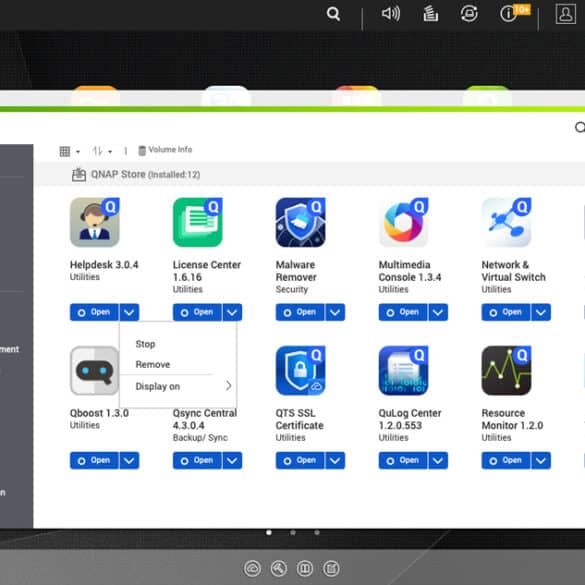Image resolution: width=585 pixels, height=585 pixels.
Task: Open Resource Monitor
Action: tap(506, 460)
